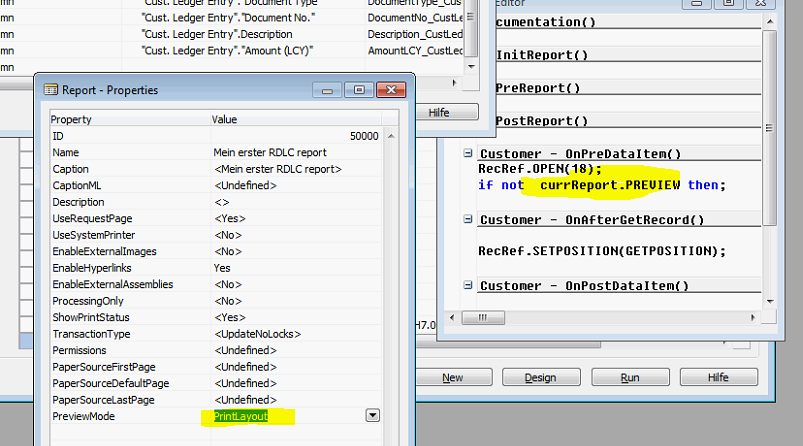The image size is (803, 446).
Task: Open the PreviewMode value dropdown arrow
Action: coord(373,415)
